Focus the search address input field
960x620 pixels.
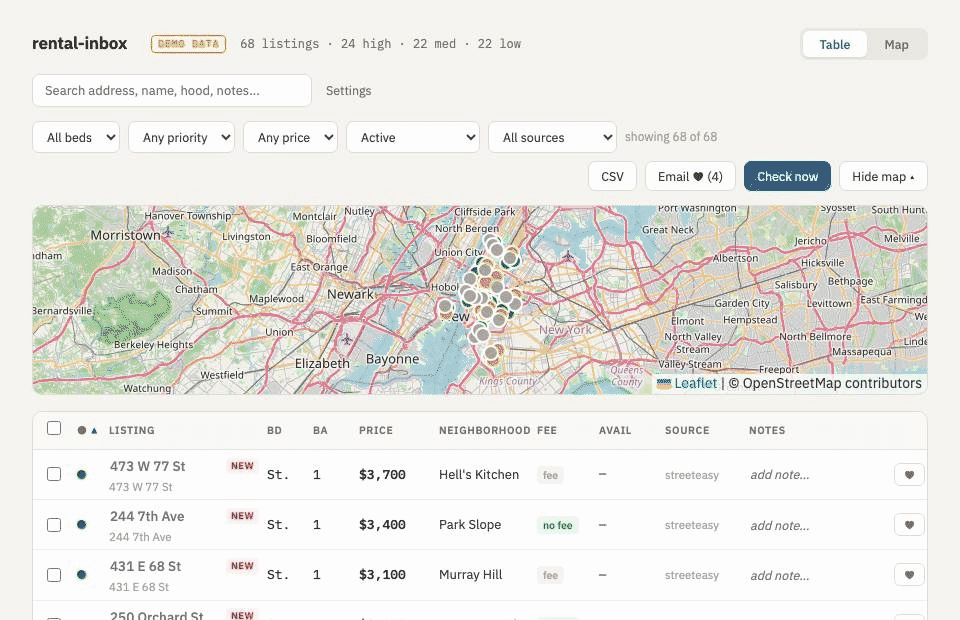tap(172, 91)
